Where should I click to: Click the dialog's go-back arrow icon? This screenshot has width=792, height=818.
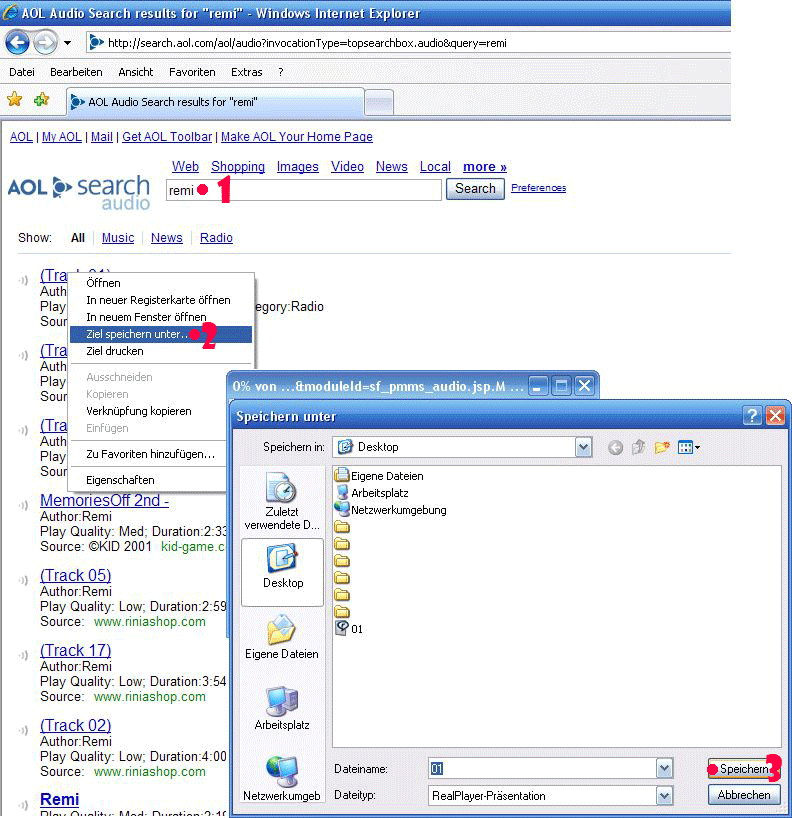point(616,448)
